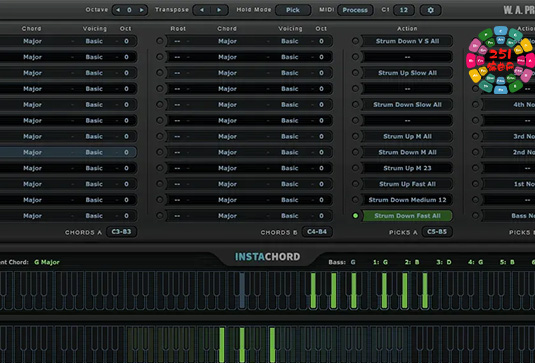Toggle indicator beside Strum Down V S All
The image size is (535, 363).
click(x=355, y=41)
